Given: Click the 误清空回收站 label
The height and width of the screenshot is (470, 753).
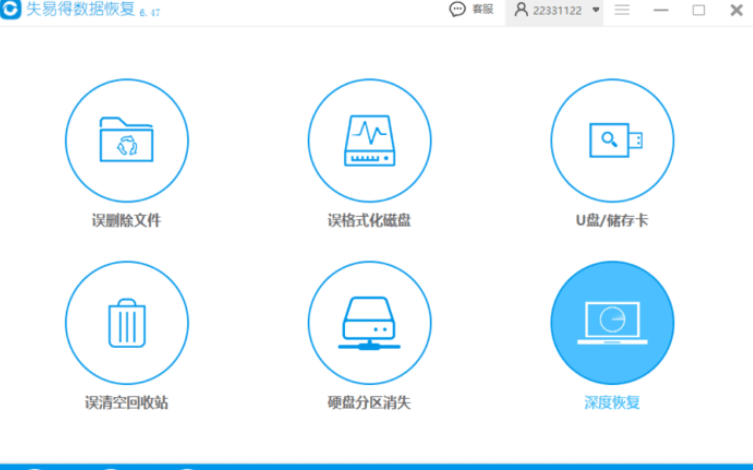Looking at the screenshot, I should coord(127,402).
